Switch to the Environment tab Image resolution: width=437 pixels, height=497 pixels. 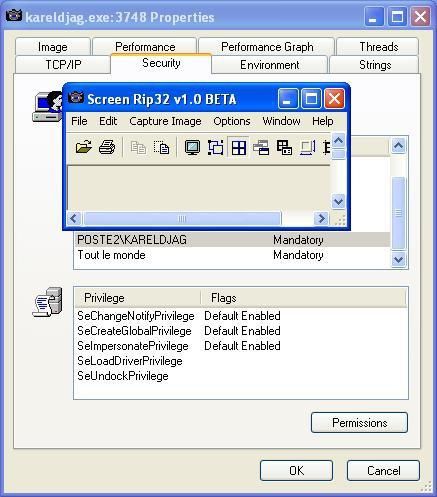269,65
